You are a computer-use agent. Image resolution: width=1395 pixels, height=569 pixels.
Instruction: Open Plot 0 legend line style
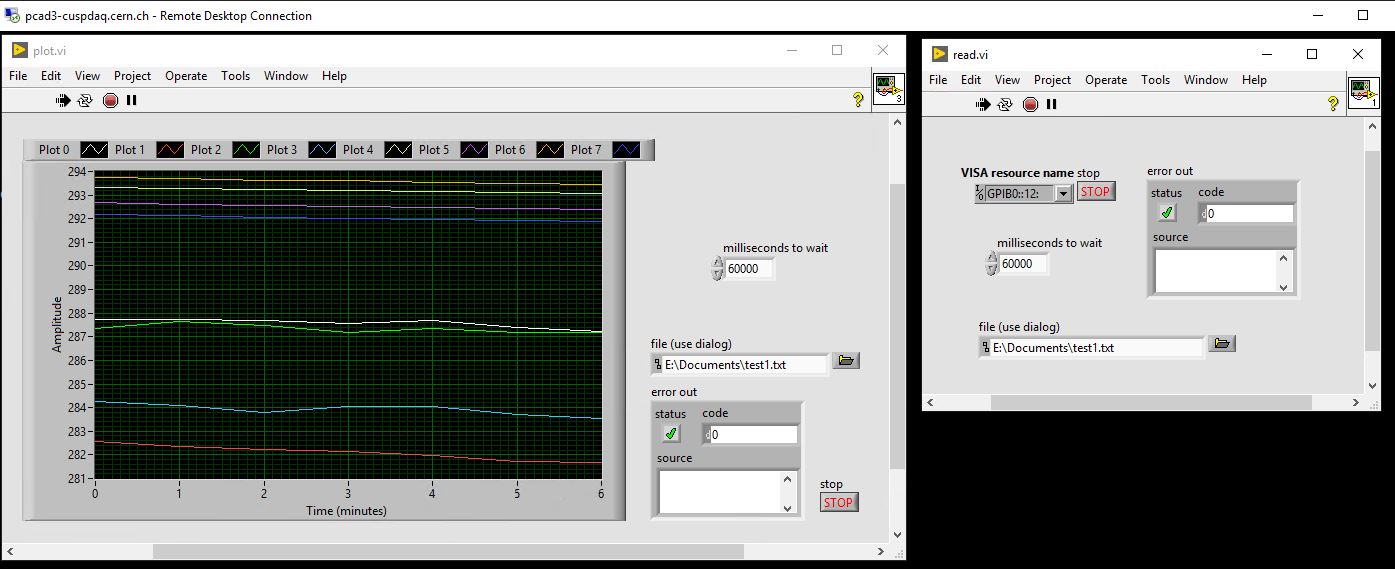click(93, 150)
